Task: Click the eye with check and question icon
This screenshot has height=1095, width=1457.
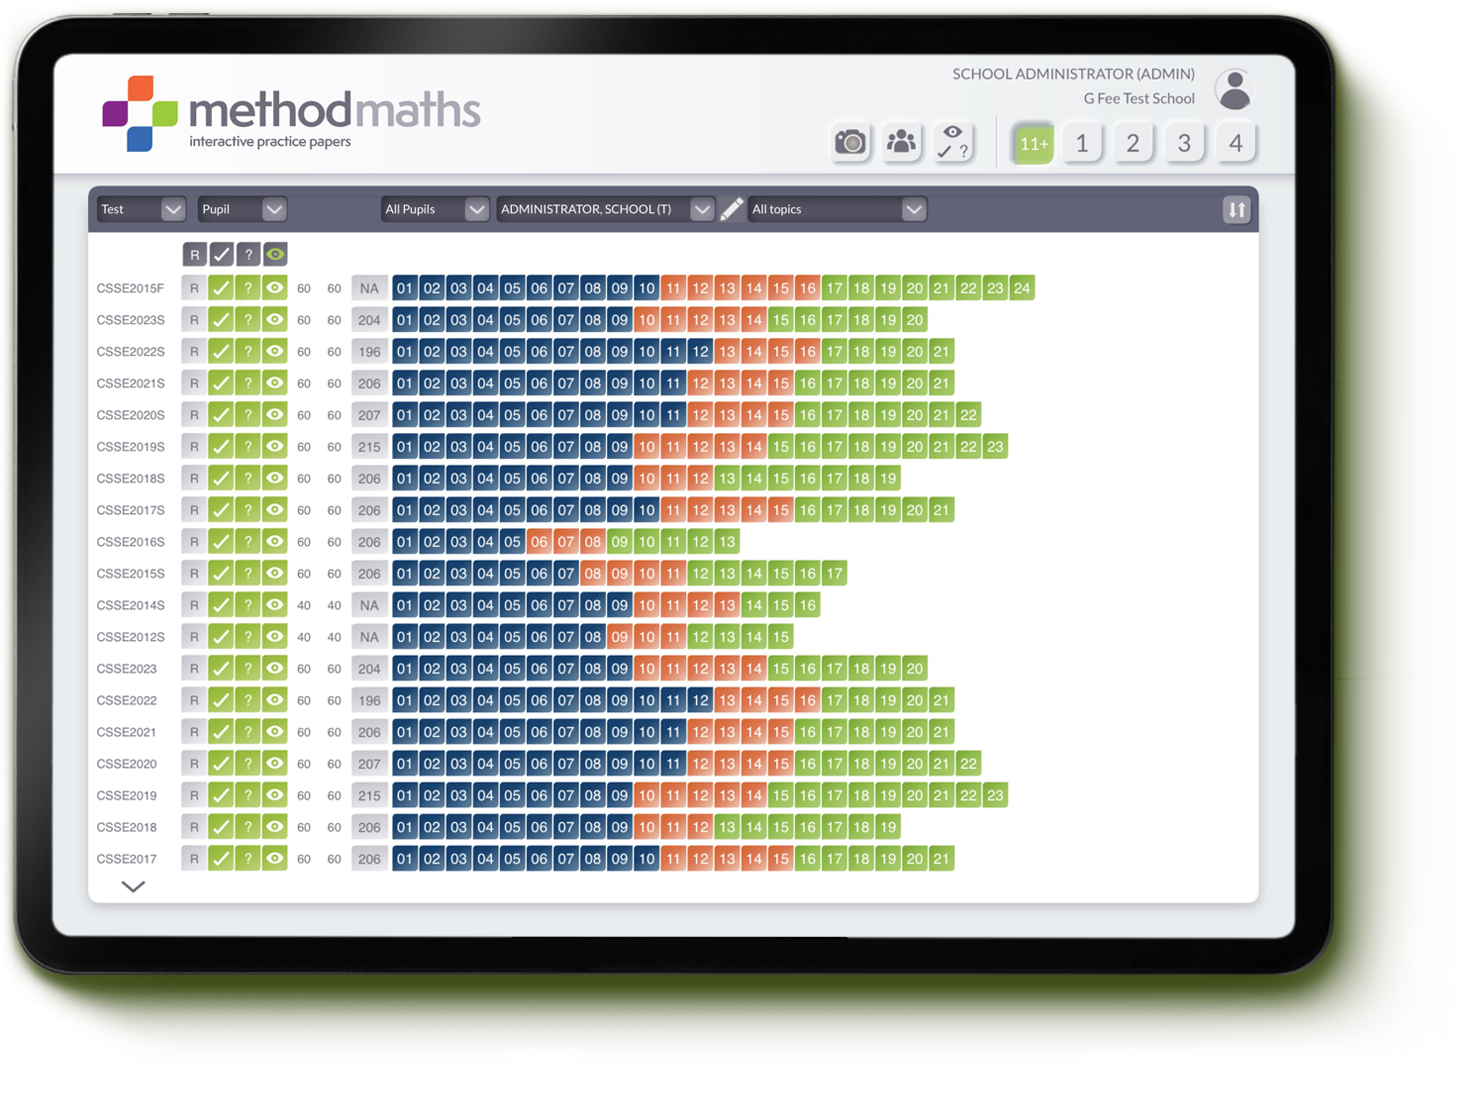Action: 952,142
